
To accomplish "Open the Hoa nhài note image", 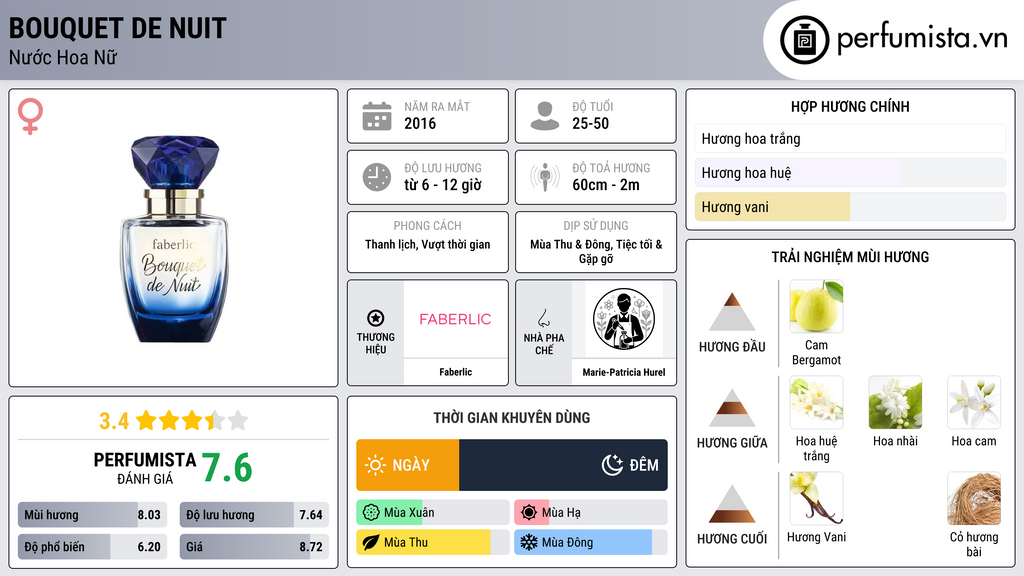I will coord(895,402).
